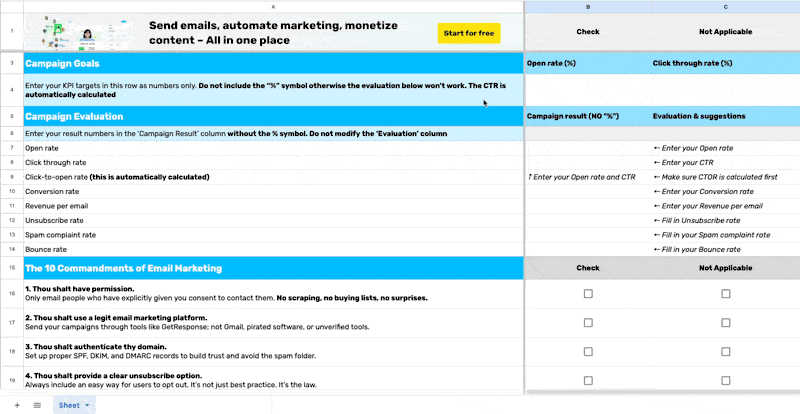
Task: Click the Start for free button
Action: tap(468, 33)
